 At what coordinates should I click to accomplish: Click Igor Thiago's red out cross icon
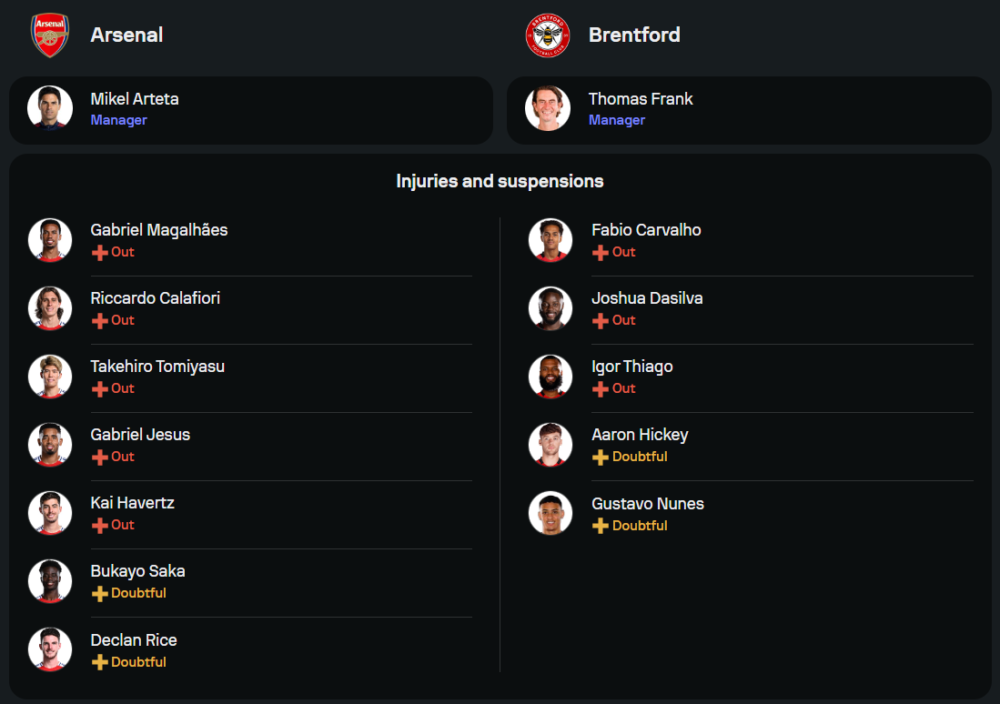pyautogui.click(x=600, y=389)
